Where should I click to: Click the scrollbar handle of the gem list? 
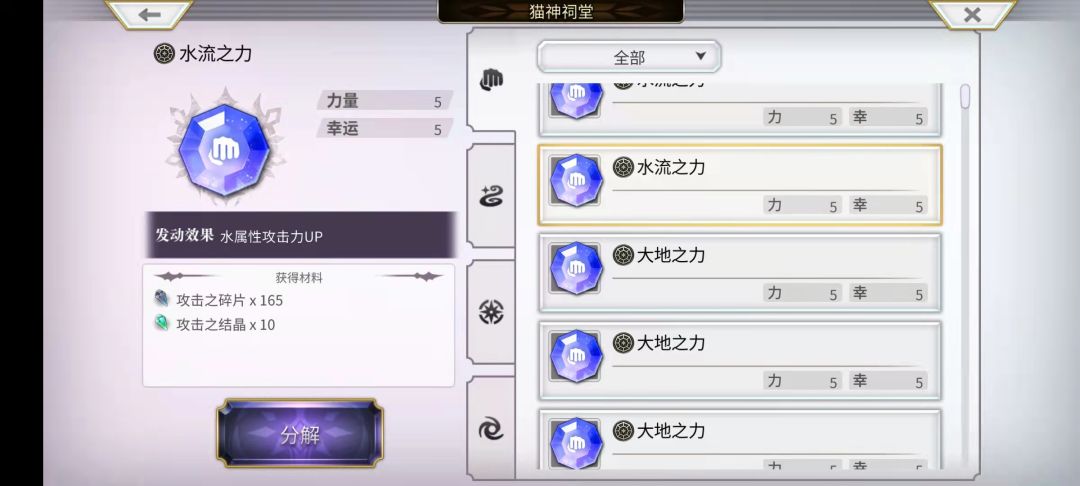coord(965,96)
